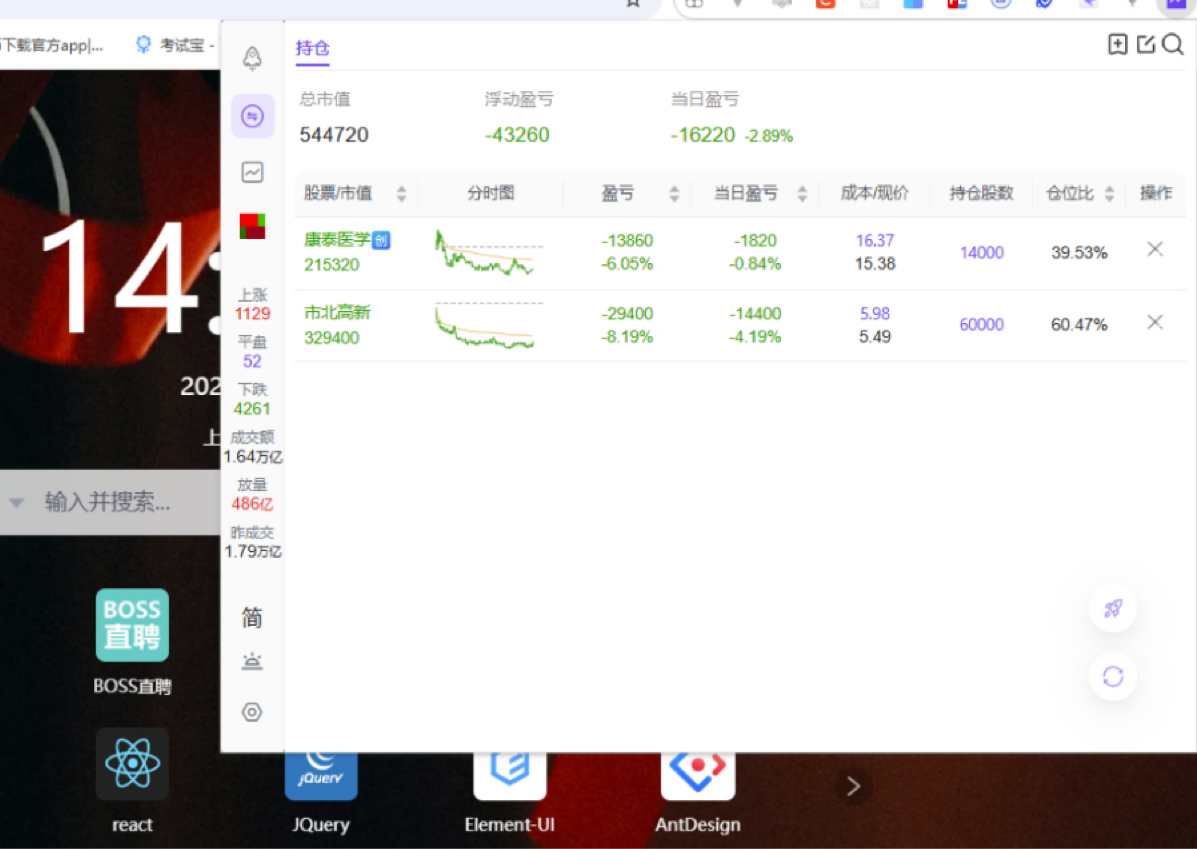Open the bell notification icon in sidebar

coord(253,58)
